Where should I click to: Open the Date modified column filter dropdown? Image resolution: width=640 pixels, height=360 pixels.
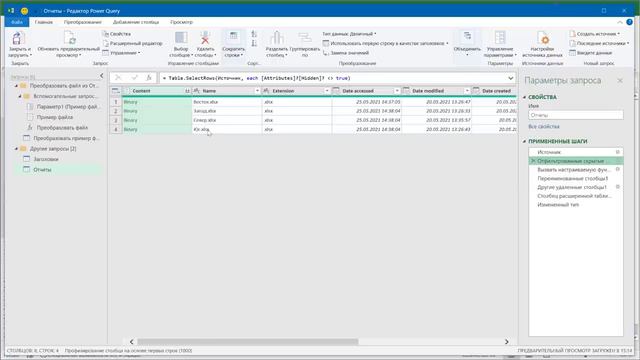pyautogui.click(x=467, y=91)
